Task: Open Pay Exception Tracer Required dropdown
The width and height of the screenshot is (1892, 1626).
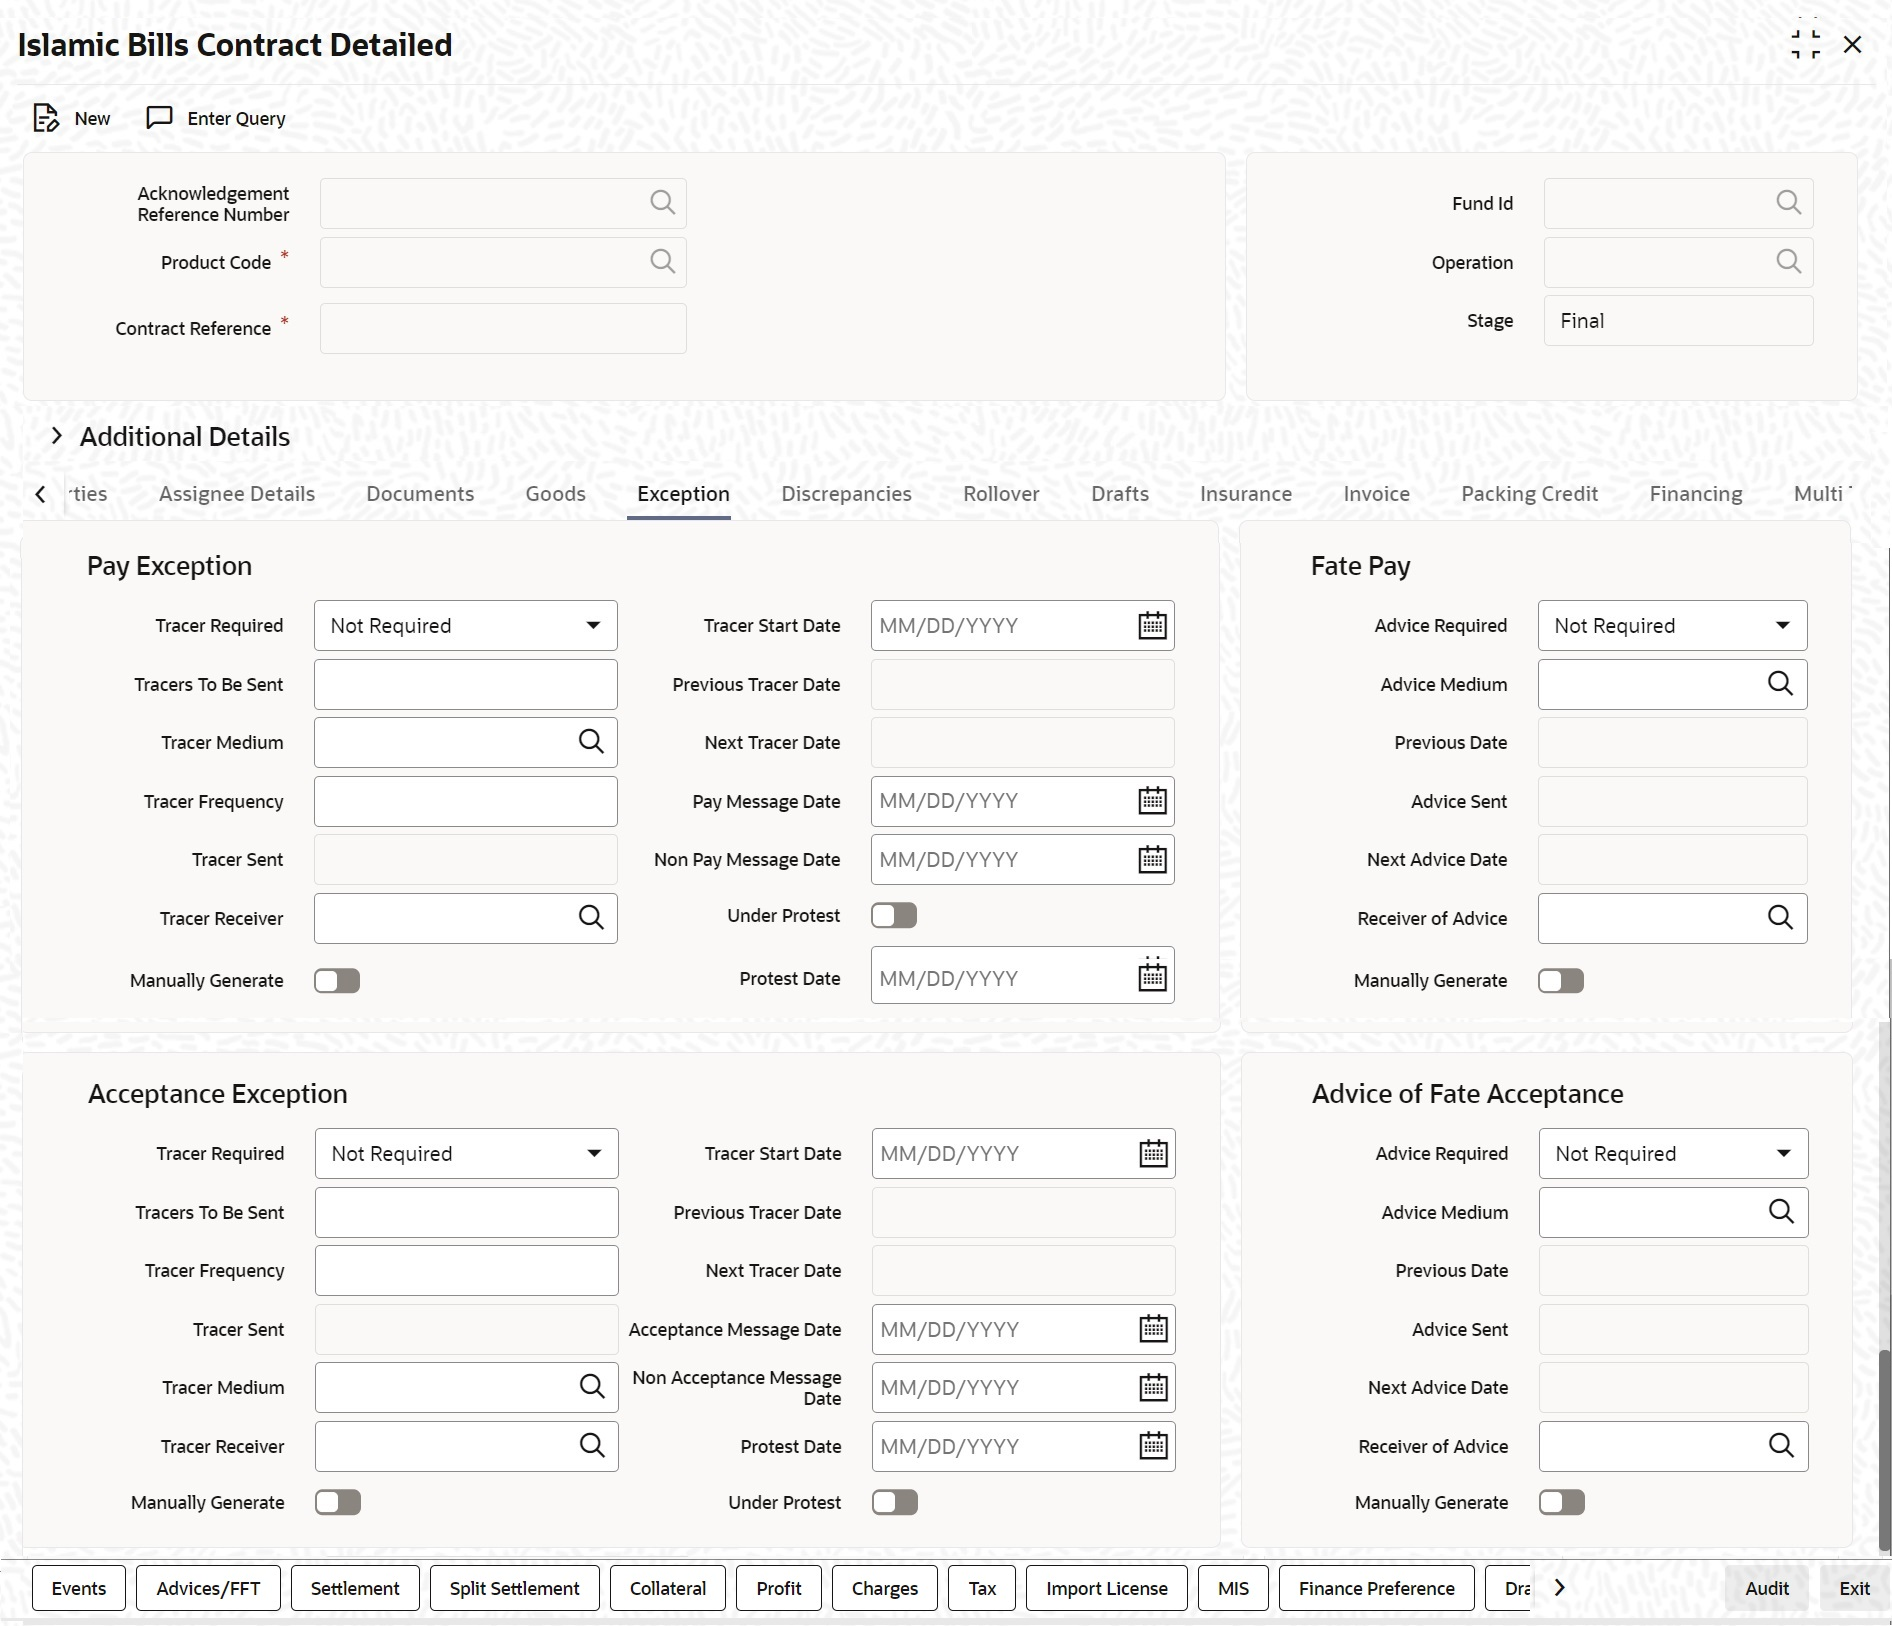Action: coord(466,626)
